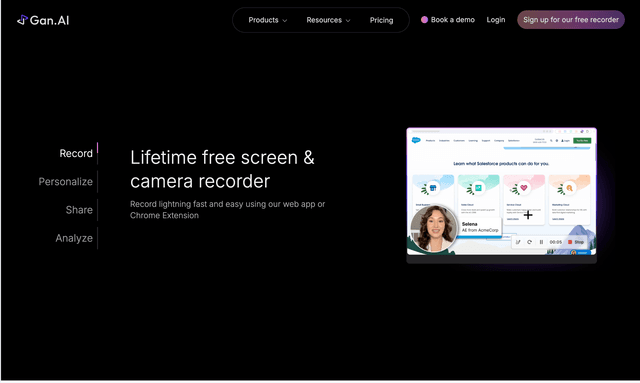Screen dimensions: 640x383
Task: Open the Pricing page
Action: point(381,20)
